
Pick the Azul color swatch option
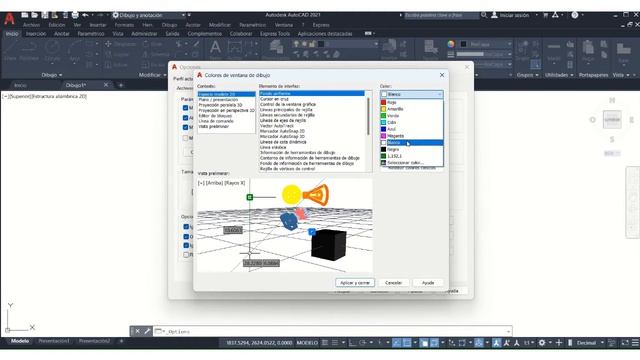point(411,129)
